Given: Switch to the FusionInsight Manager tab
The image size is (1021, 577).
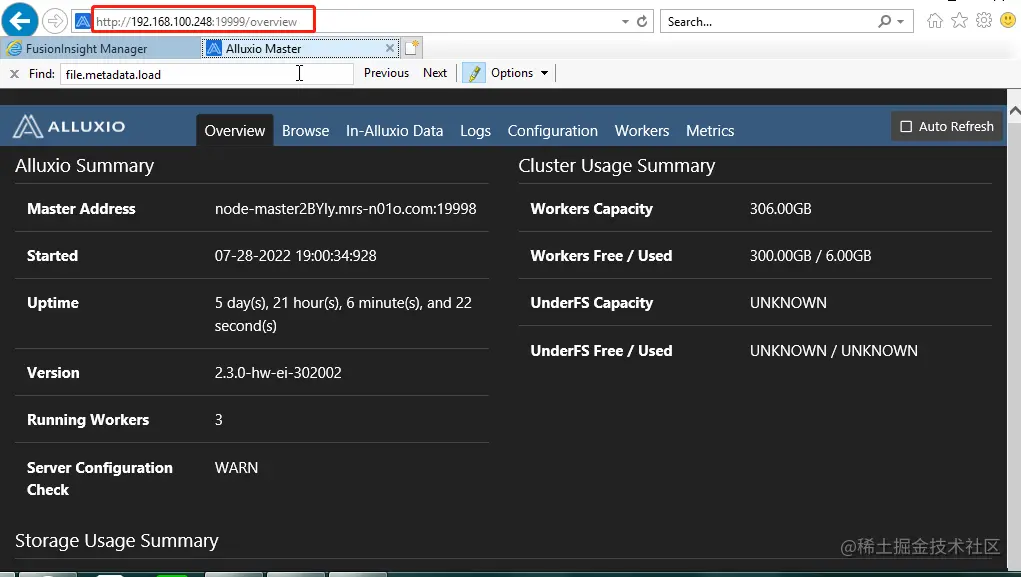Looking at the screenshot, I should coord(100,48).
